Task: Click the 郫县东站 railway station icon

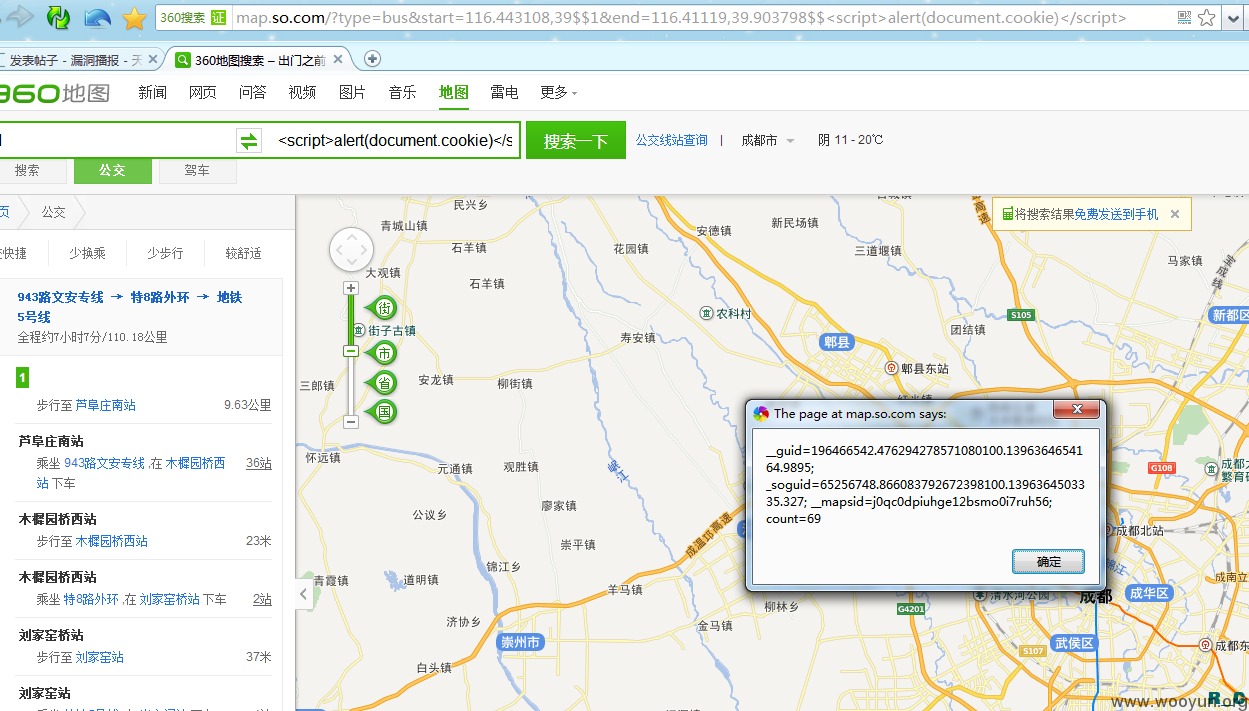Action: [x=891, y=368]
